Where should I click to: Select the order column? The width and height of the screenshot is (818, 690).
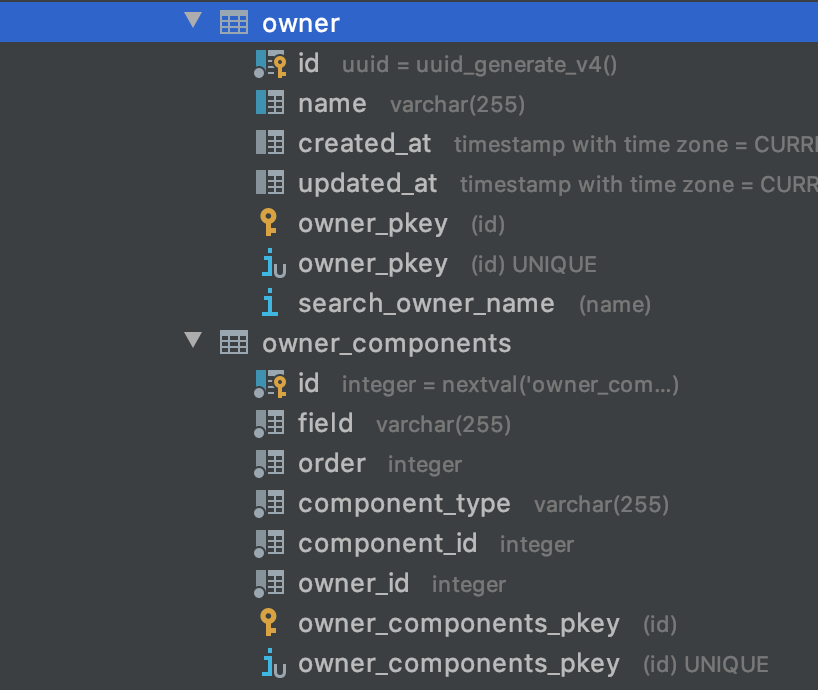[331, 463]
